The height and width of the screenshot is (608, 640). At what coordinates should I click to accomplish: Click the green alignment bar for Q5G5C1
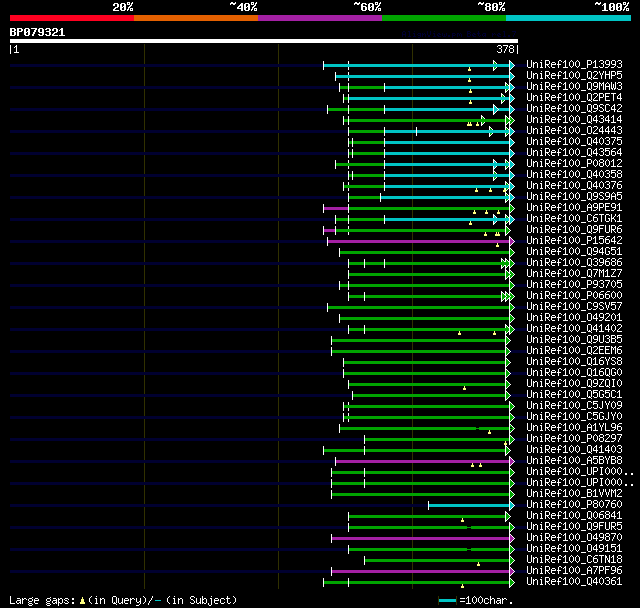click(429, 395)
